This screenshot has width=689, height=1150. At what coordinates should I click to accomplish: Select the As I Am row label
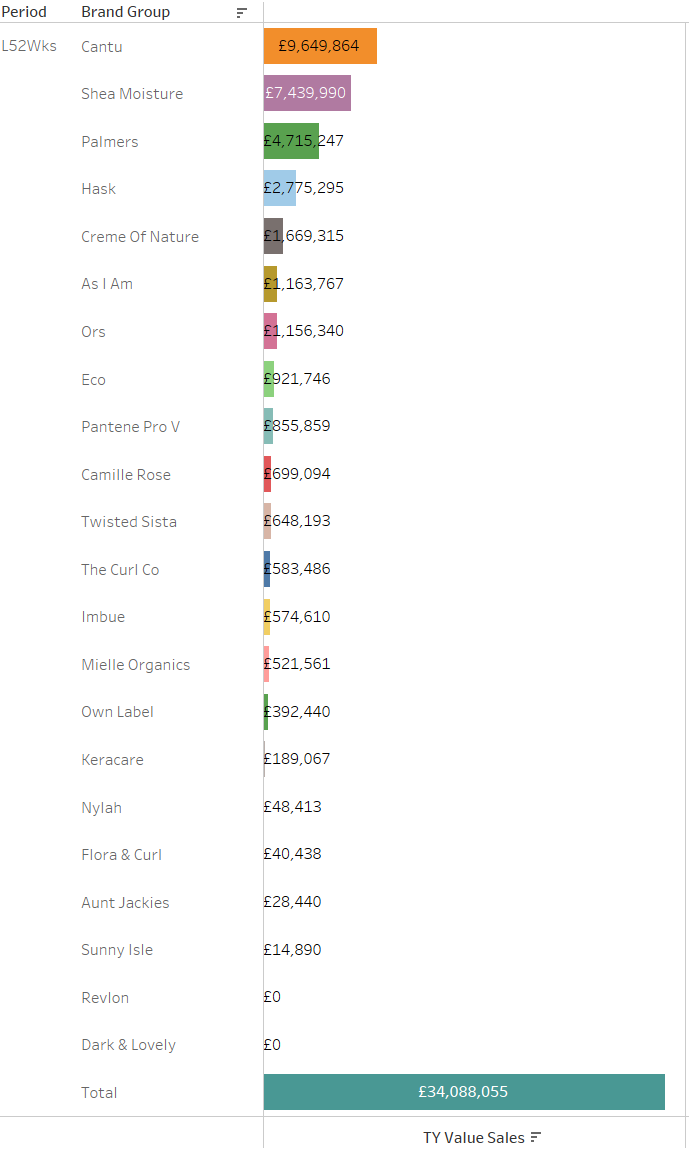[107, 284]
